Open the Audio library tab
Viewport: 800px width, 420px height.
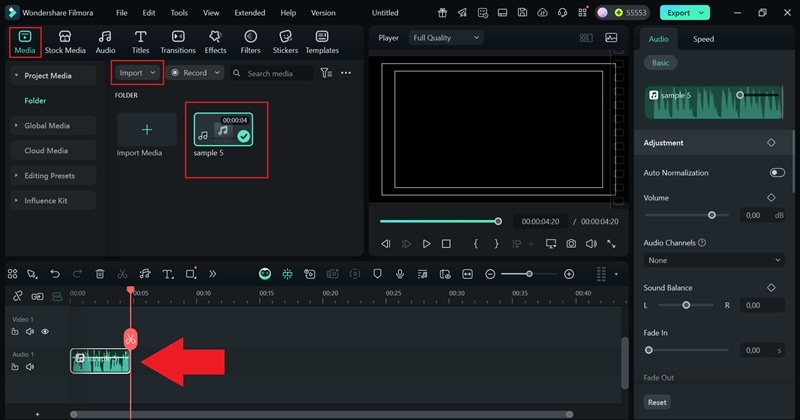pos(105,42)
